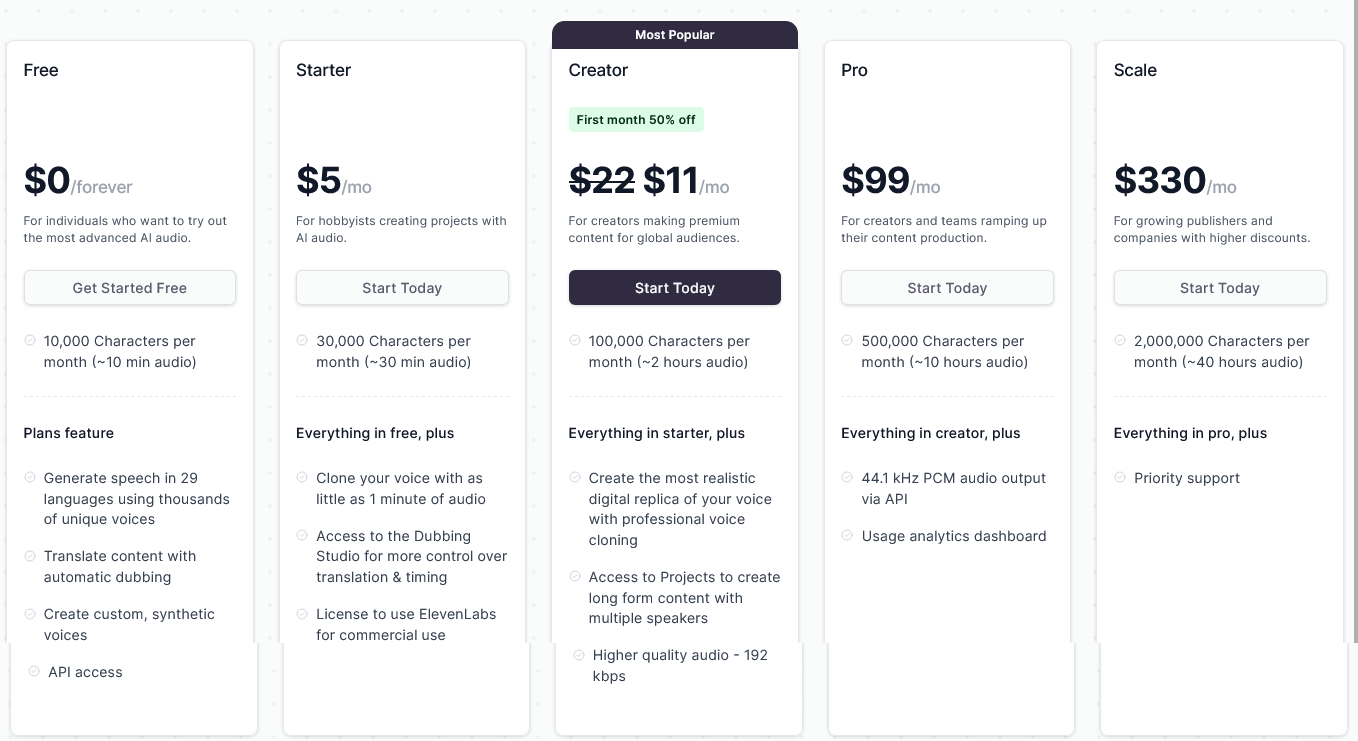Screen dimensions: 1358x741
Task: Click Start Today under Scale plan
Action: click(x=1220, y=288)
